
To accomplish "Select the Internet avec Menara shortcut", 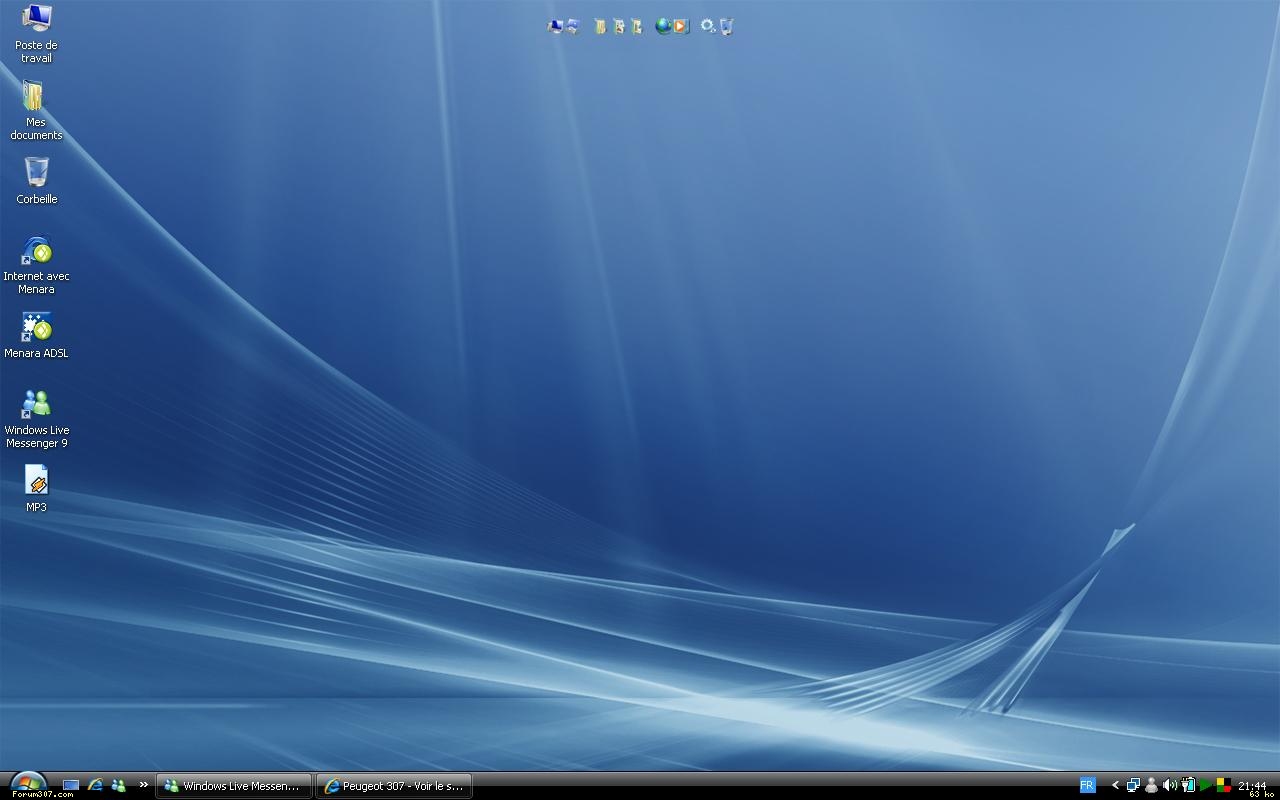I will tap(36, 265).
